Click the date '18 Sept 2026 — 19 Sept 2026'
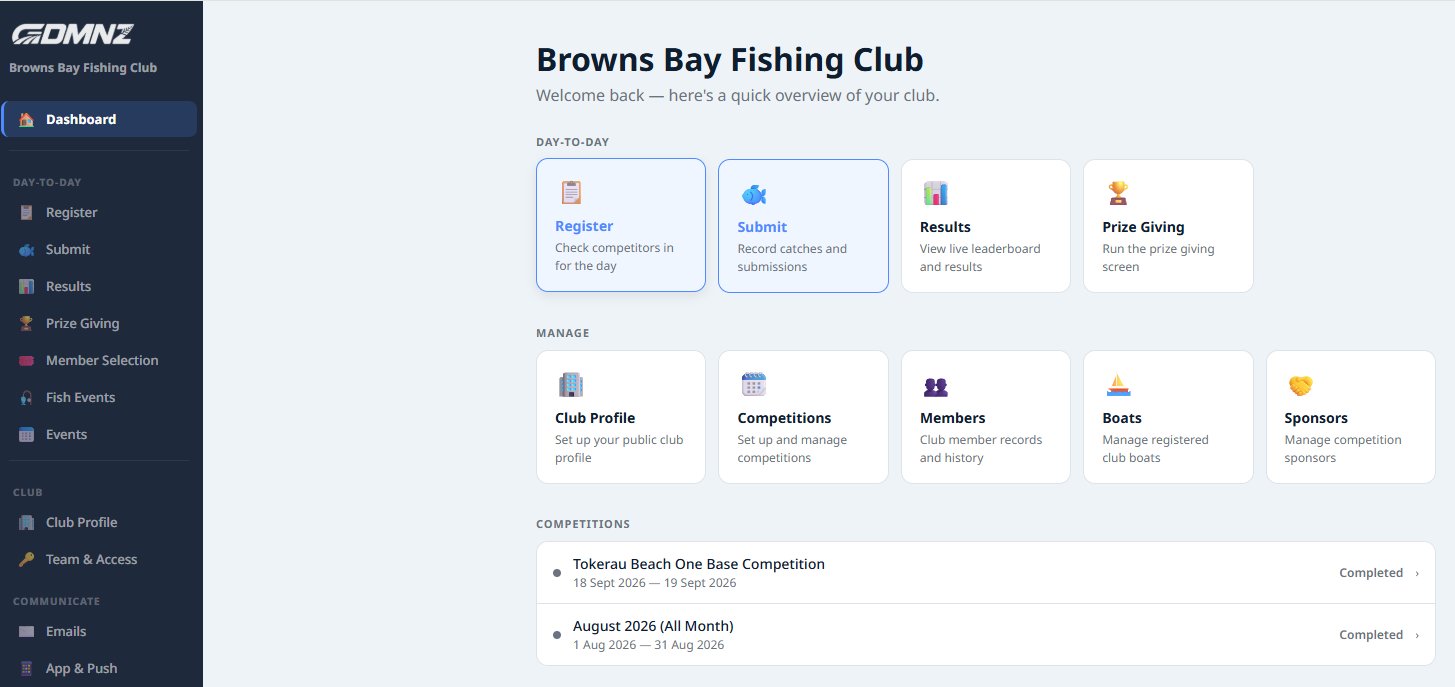 (x=654, y=583)
